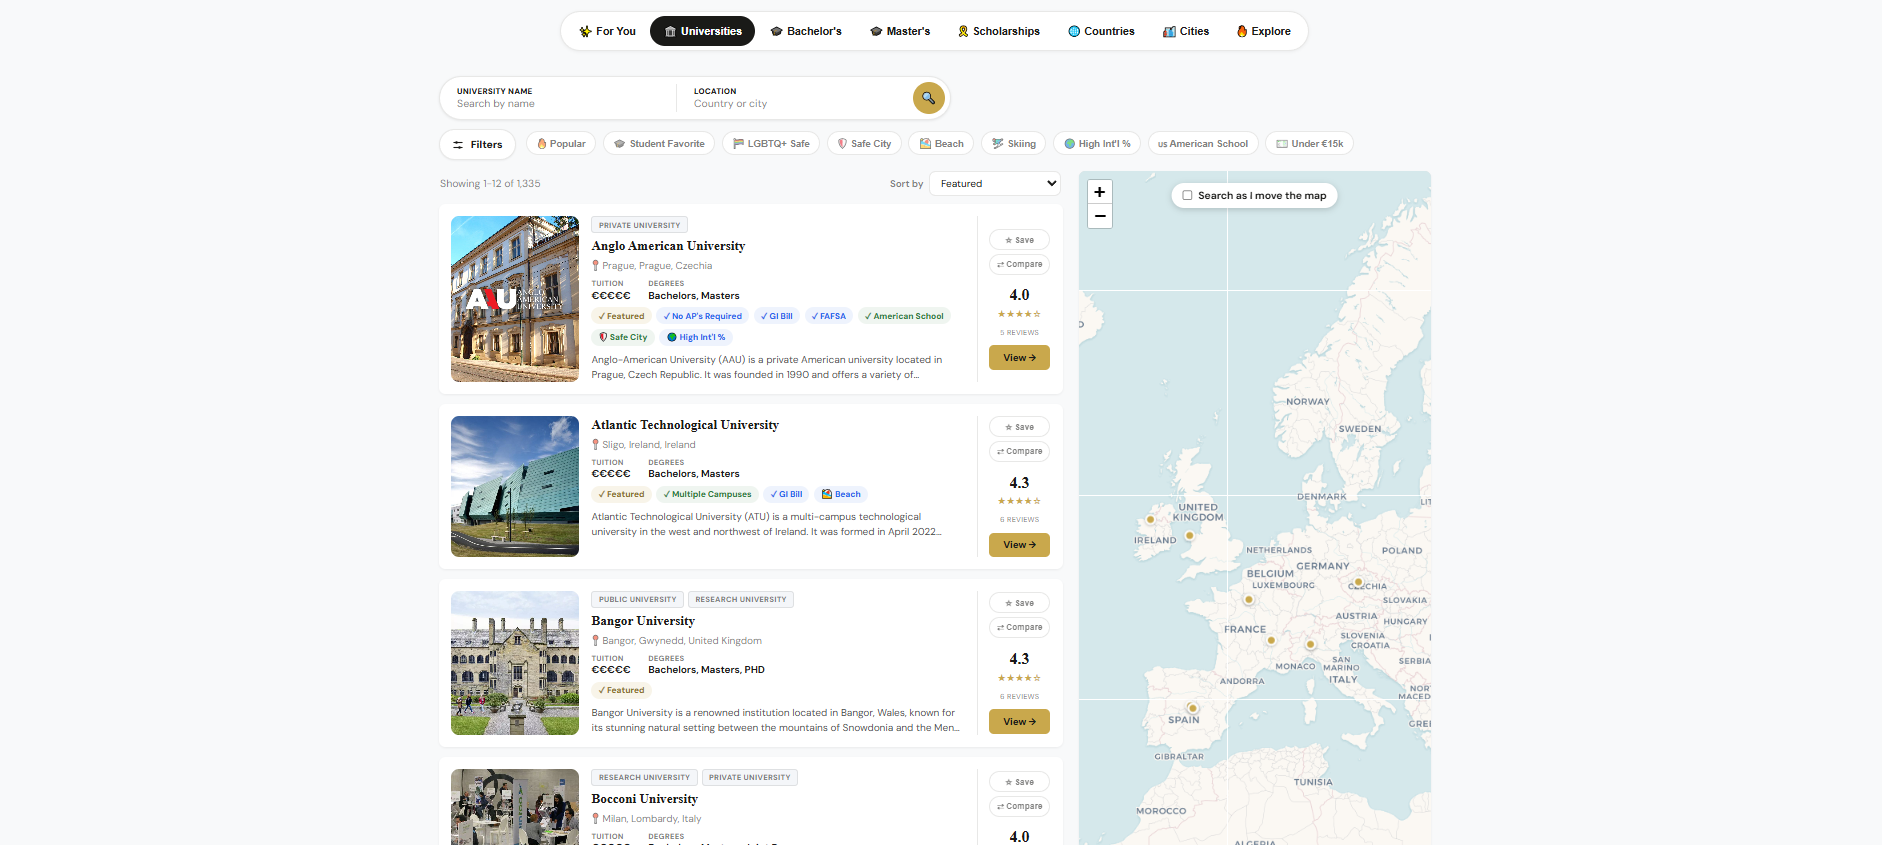
Task: Click the gold search magnifier button
Action: coord(928,98)
